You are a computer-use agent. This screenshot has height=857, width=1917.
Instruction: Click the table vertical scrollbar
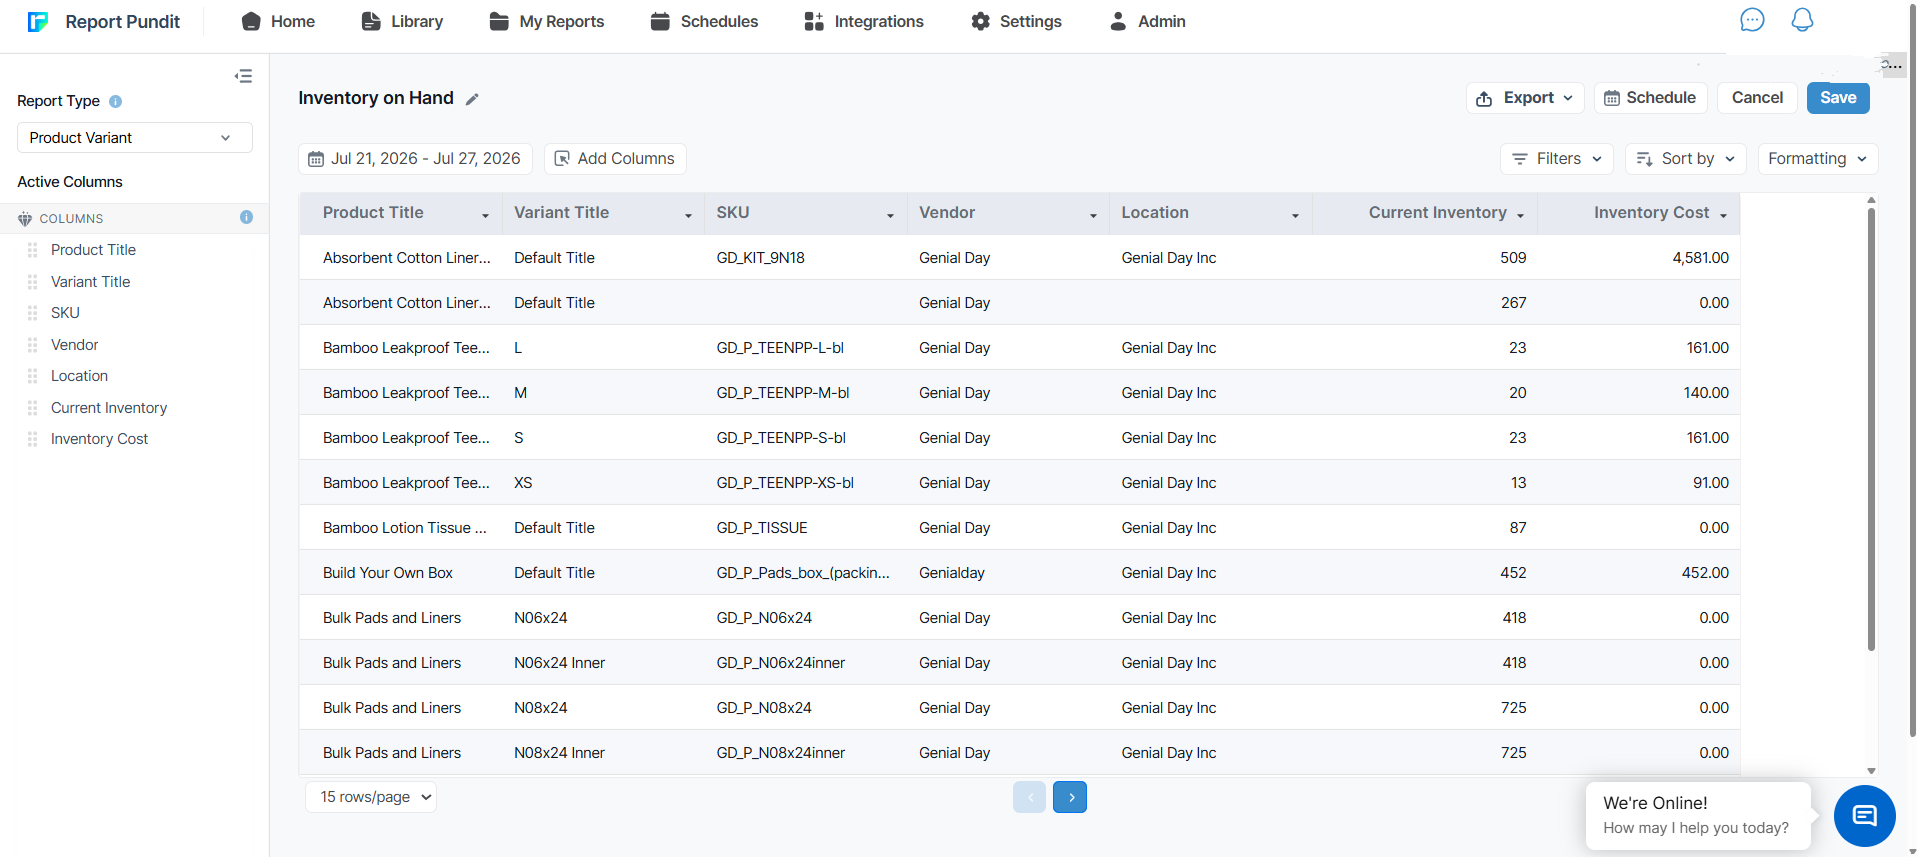(1871, 430)
